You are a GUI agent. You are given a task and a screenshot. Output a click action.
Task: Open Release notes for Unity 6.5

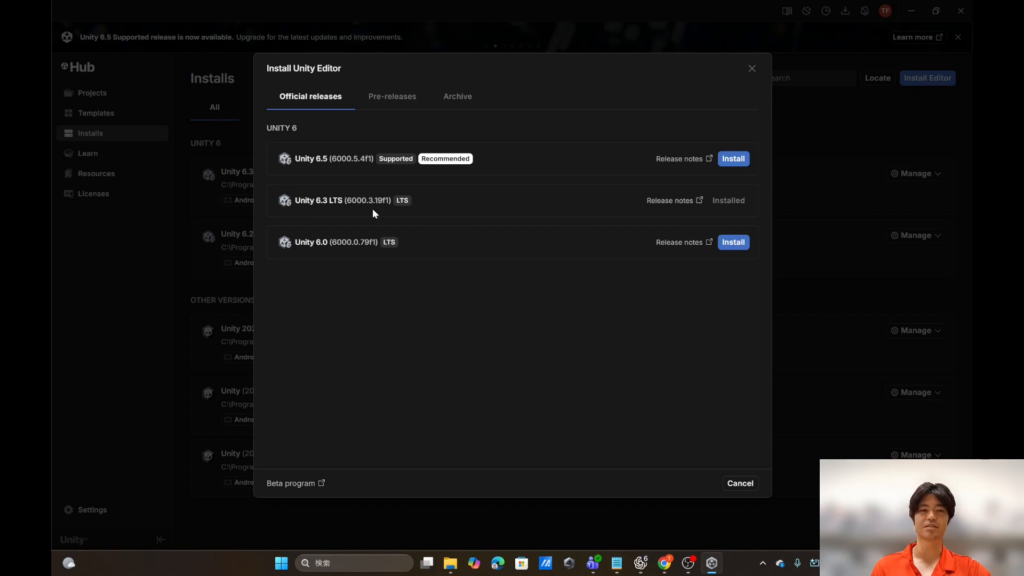tap(684, 159)
